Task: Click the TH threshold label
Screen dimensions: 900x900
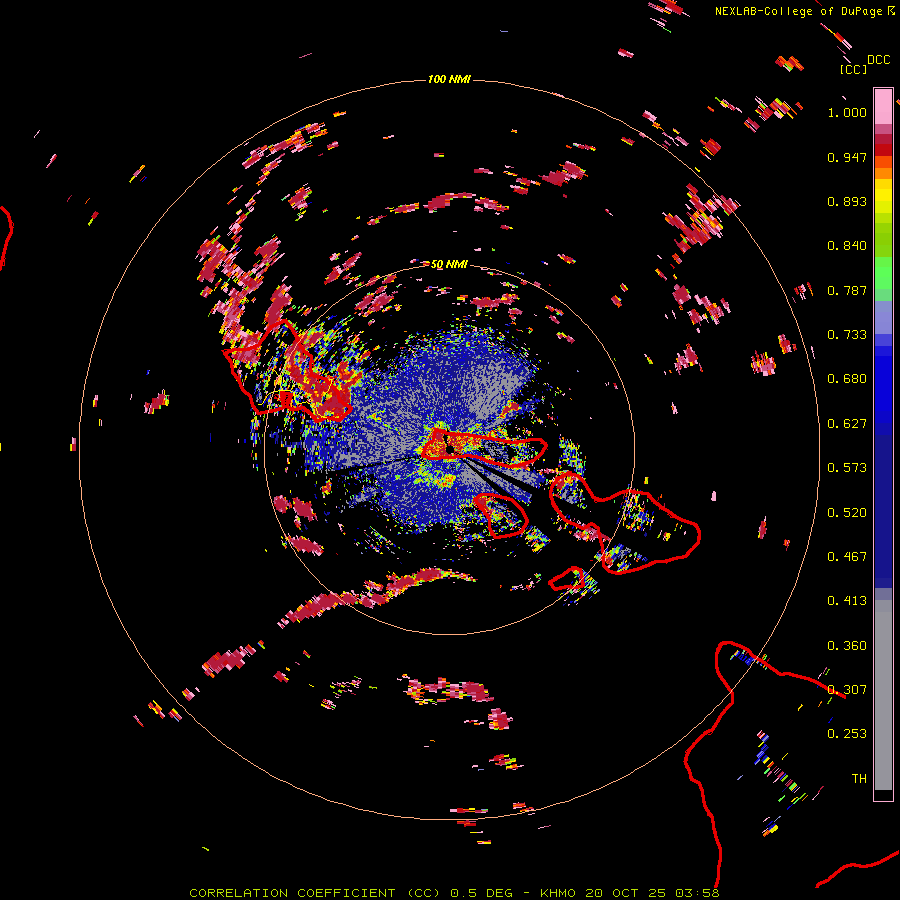Action: pos(859,779)
